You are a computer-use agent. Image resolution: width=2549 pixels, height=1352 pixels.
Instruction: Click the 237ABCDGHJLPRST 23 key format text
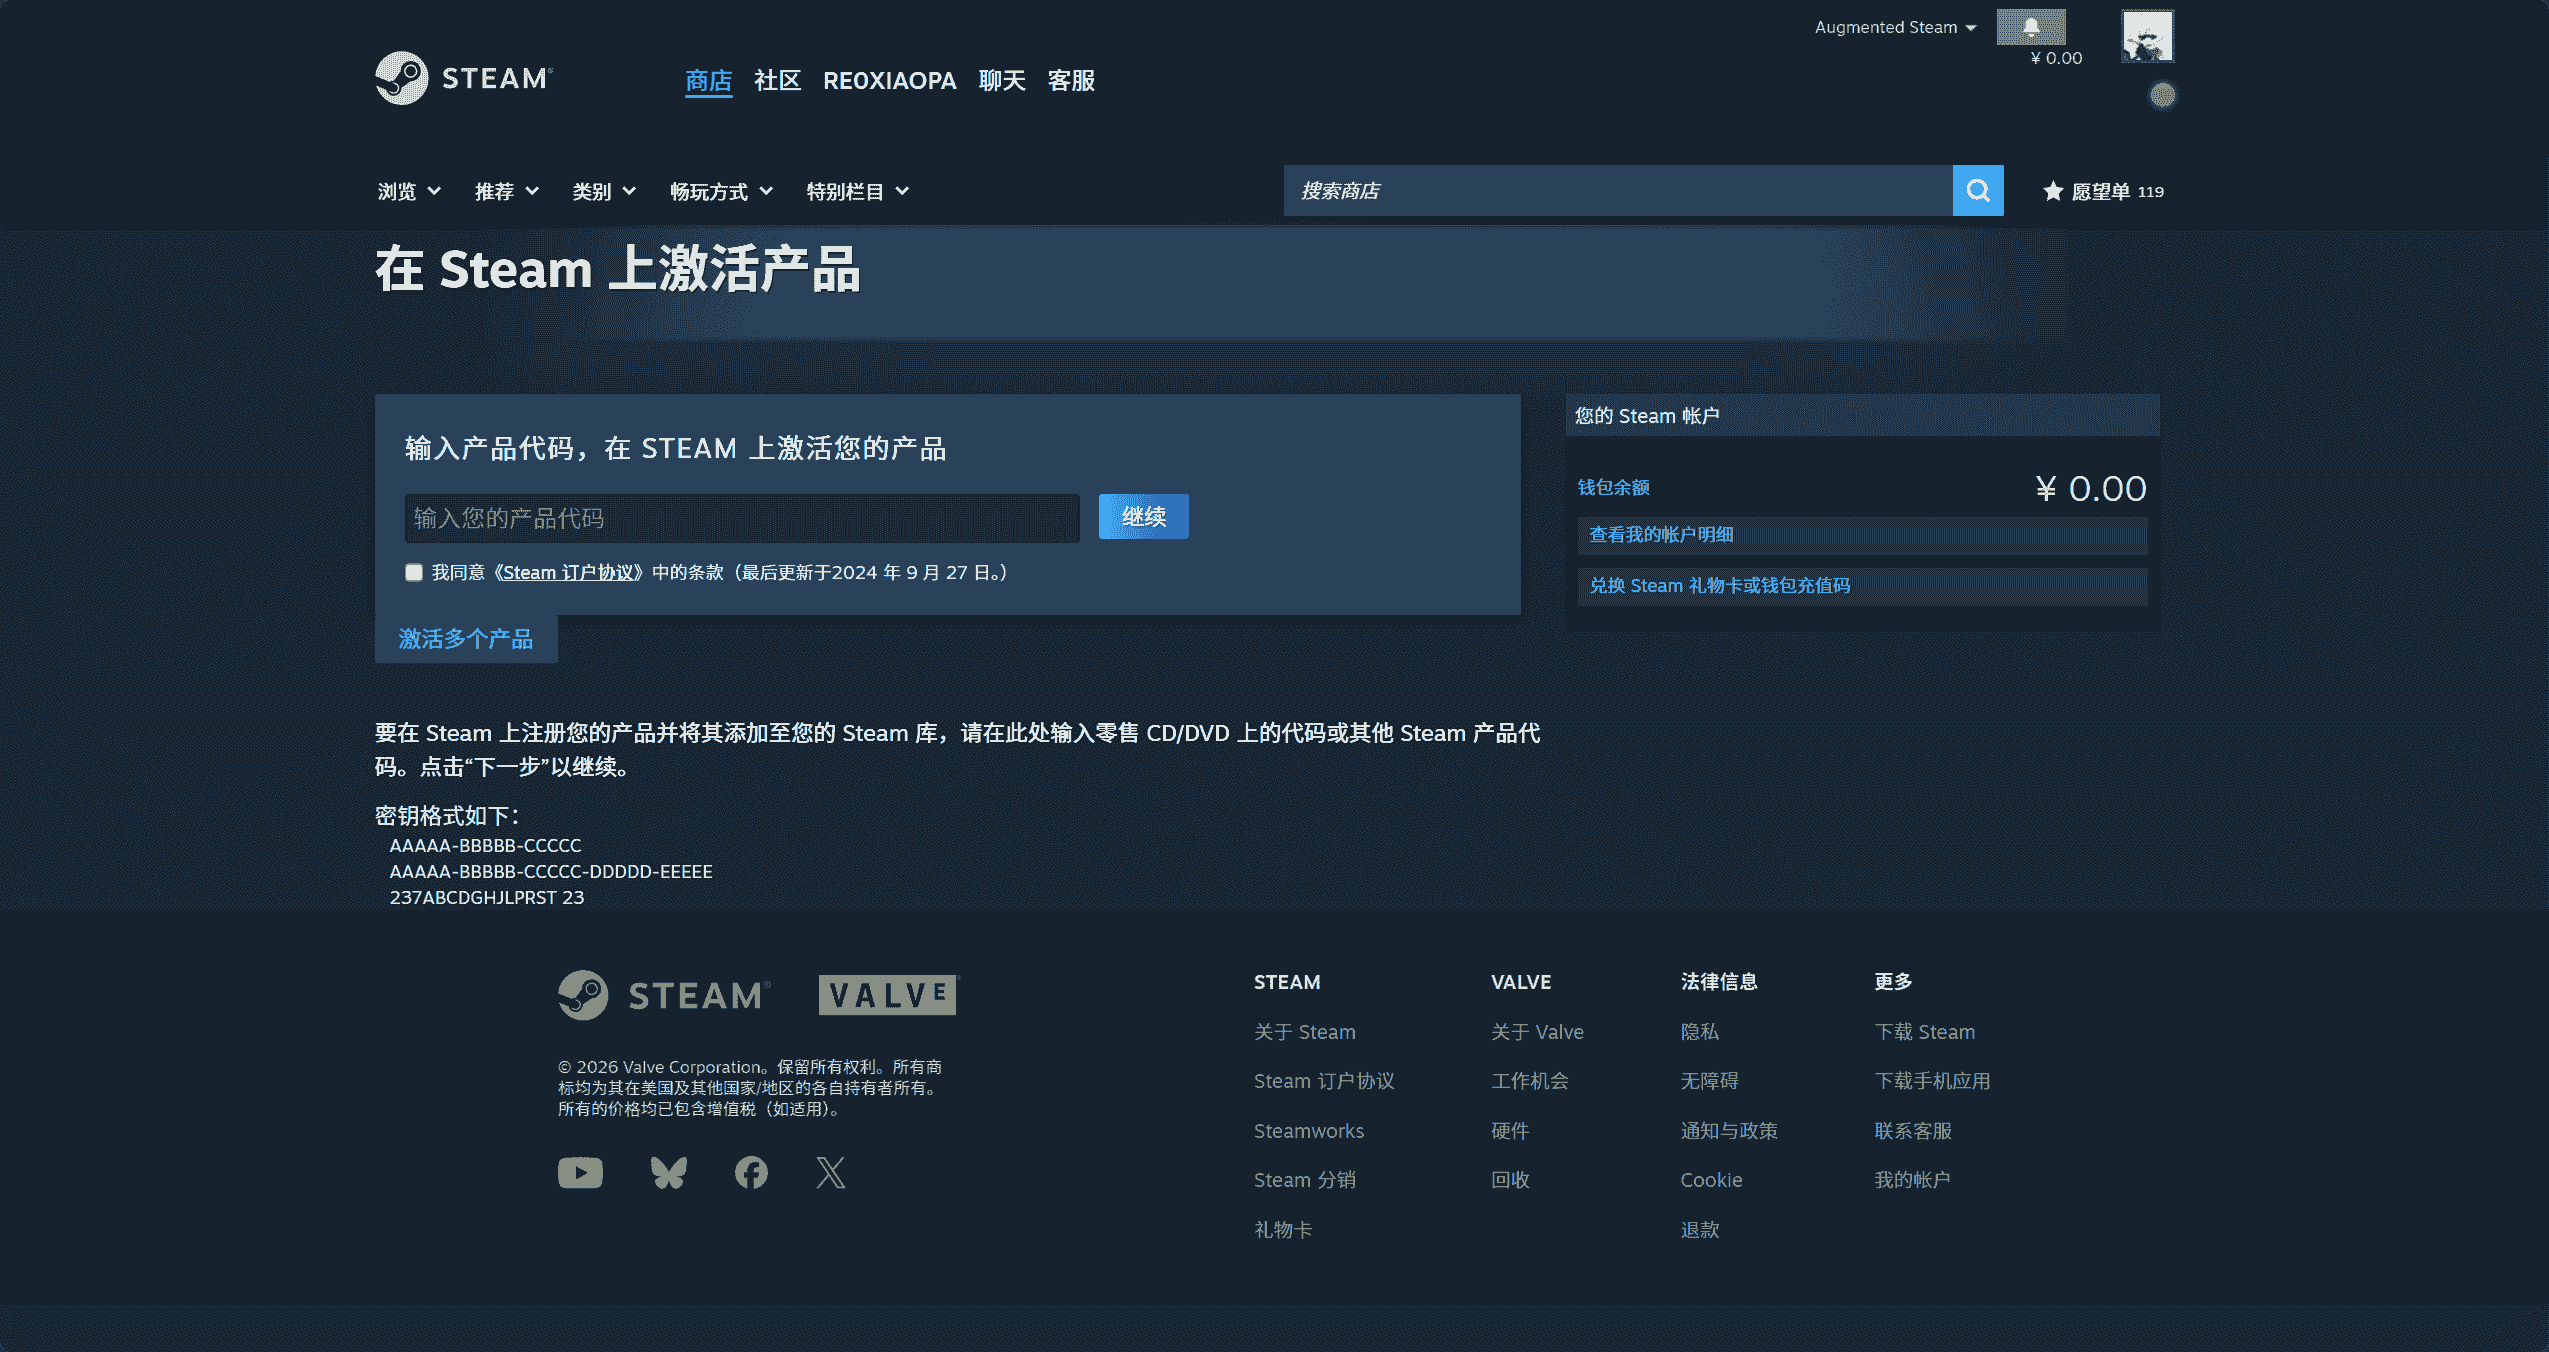(487, 898)
